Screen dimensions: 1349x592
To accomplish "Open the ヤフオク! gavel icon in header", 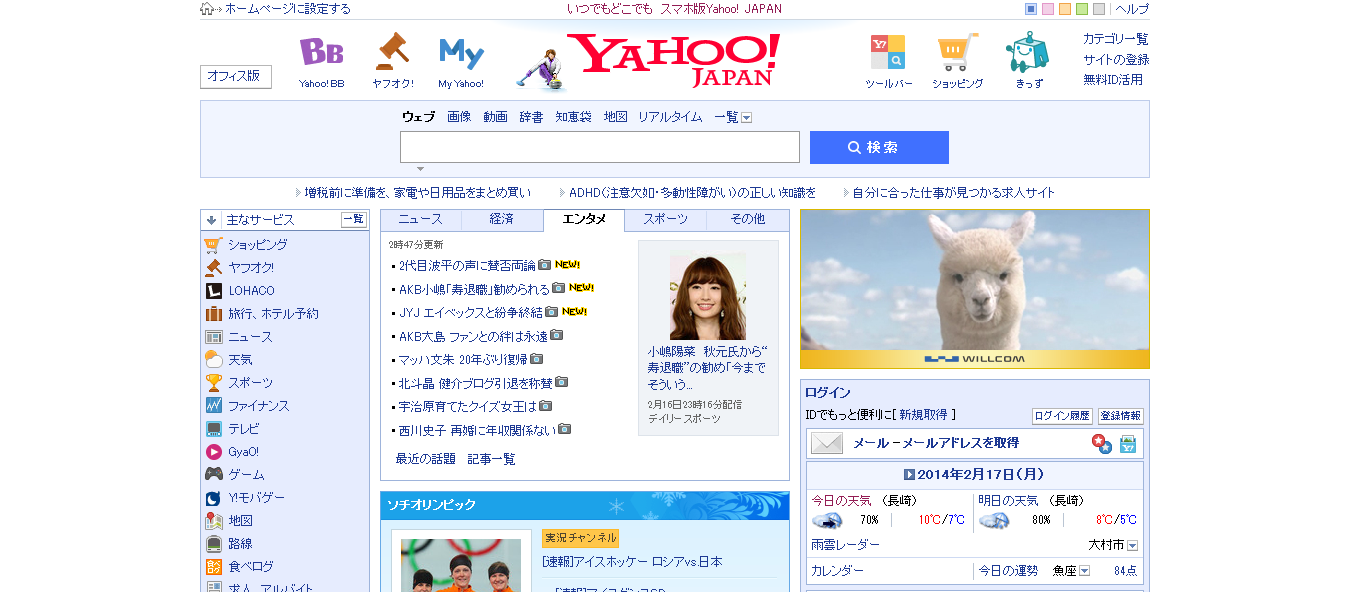I will pyautogui.click(x=392, y=52).
